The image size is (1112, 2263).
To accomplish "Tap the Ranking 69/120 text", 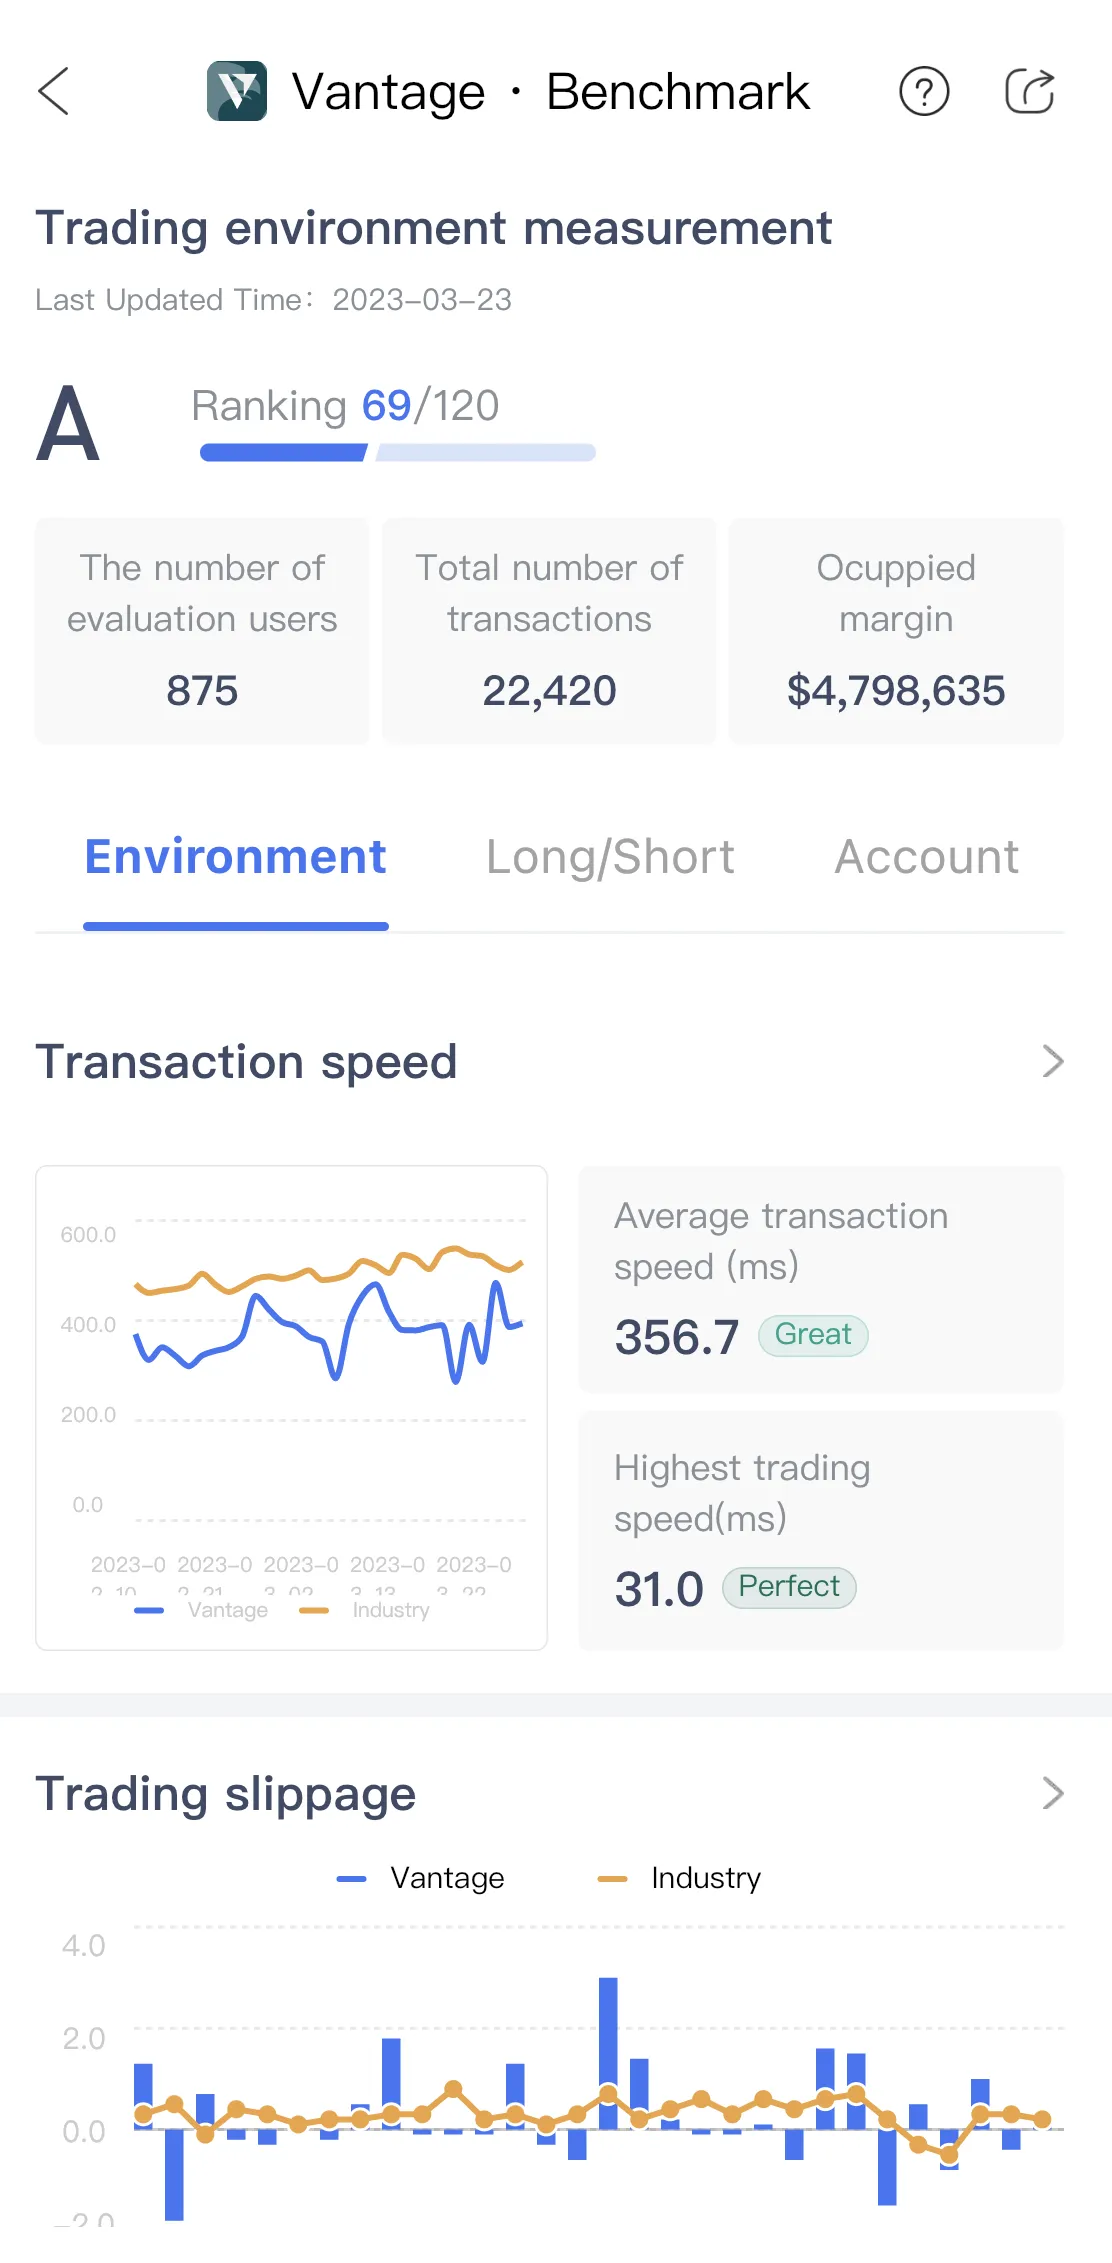I will coord(345,406).
